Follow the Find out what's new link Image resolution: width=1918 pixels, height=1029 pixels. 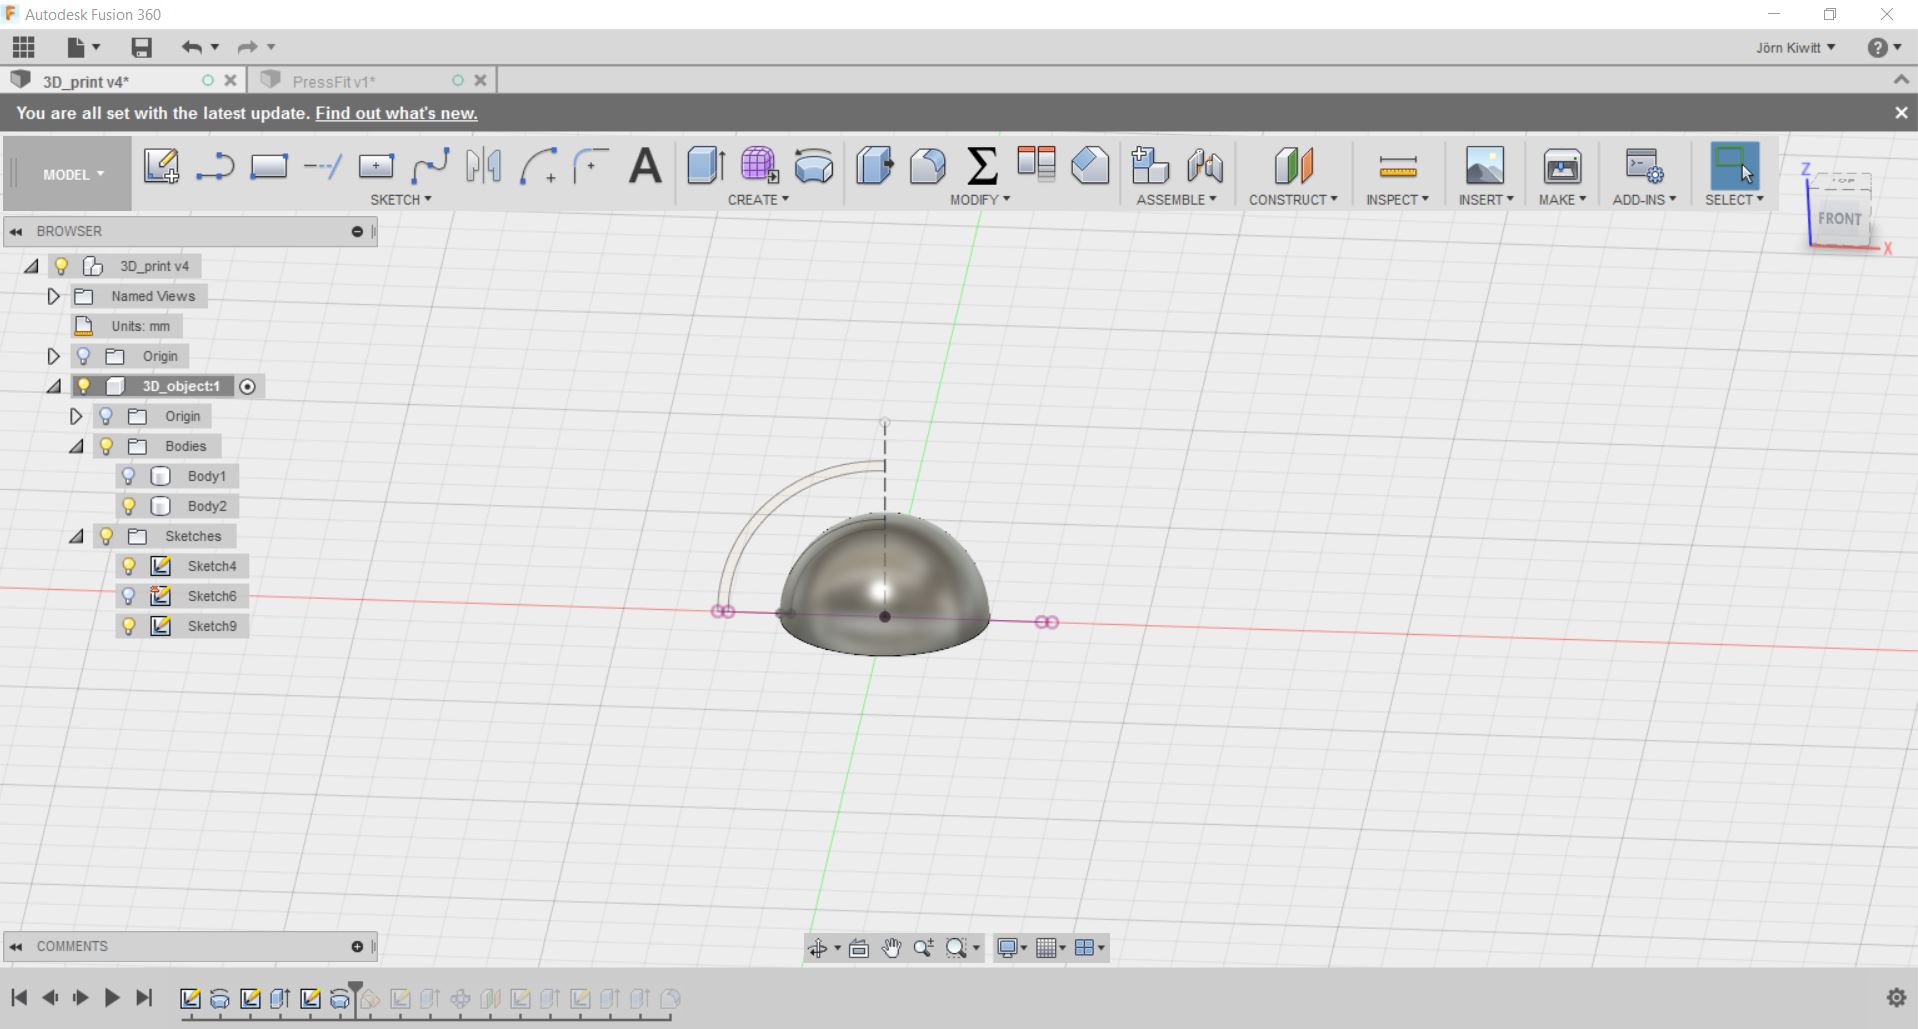[396, 113]
